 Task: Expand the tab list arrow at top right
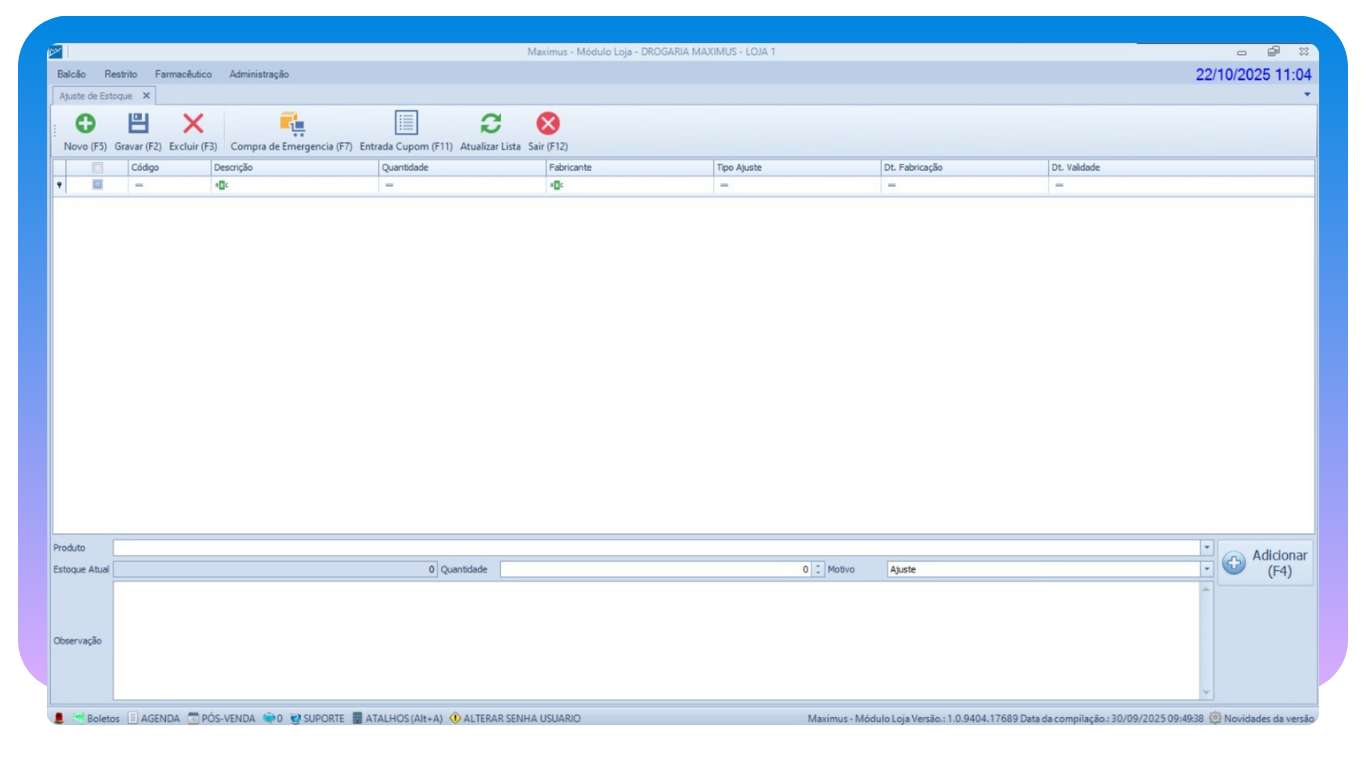[1307, 95]
